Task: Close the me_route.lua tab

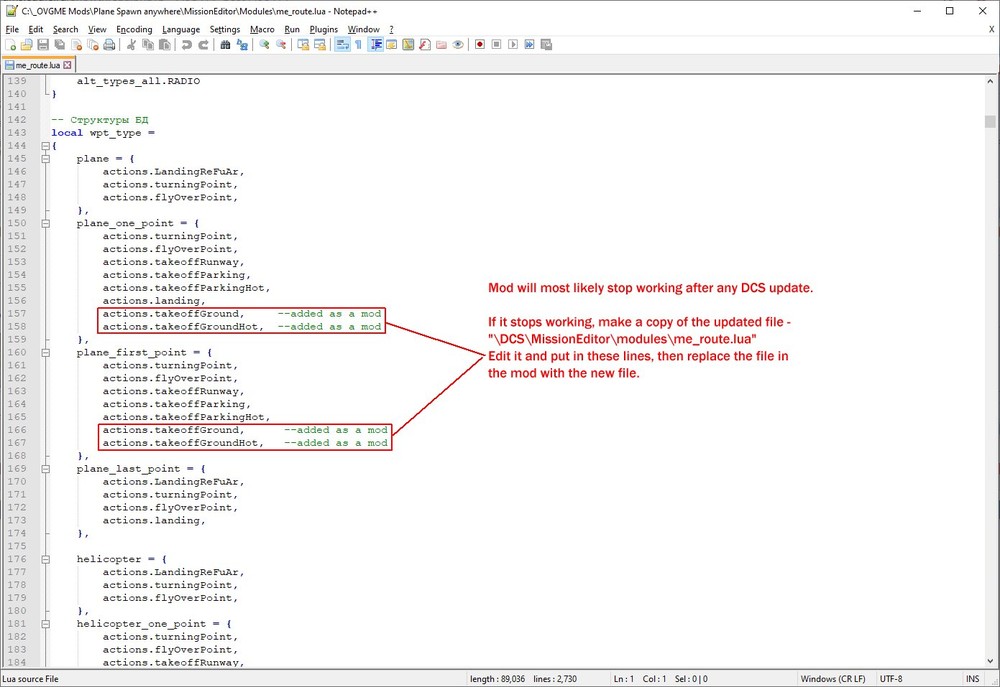Action: 68,65
